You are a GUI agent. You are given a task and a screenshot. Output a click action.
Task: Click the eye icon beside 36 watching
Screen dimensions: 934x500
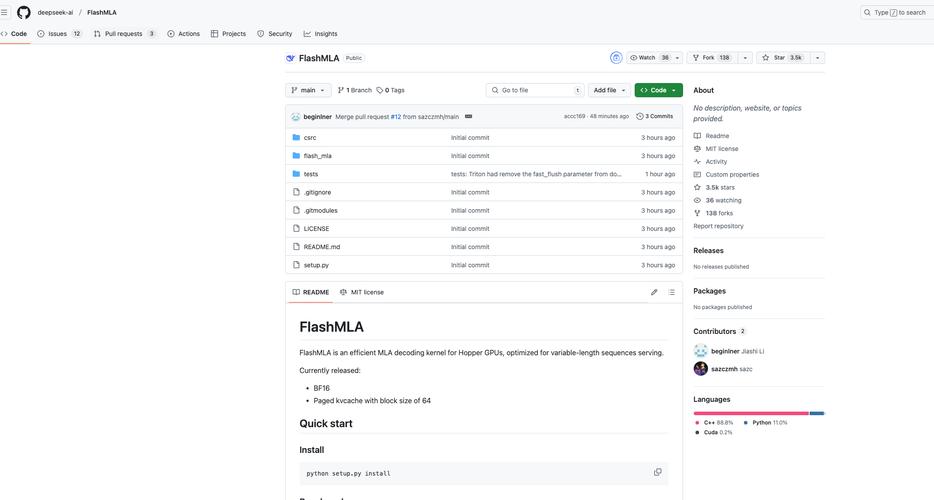(697, 200)
